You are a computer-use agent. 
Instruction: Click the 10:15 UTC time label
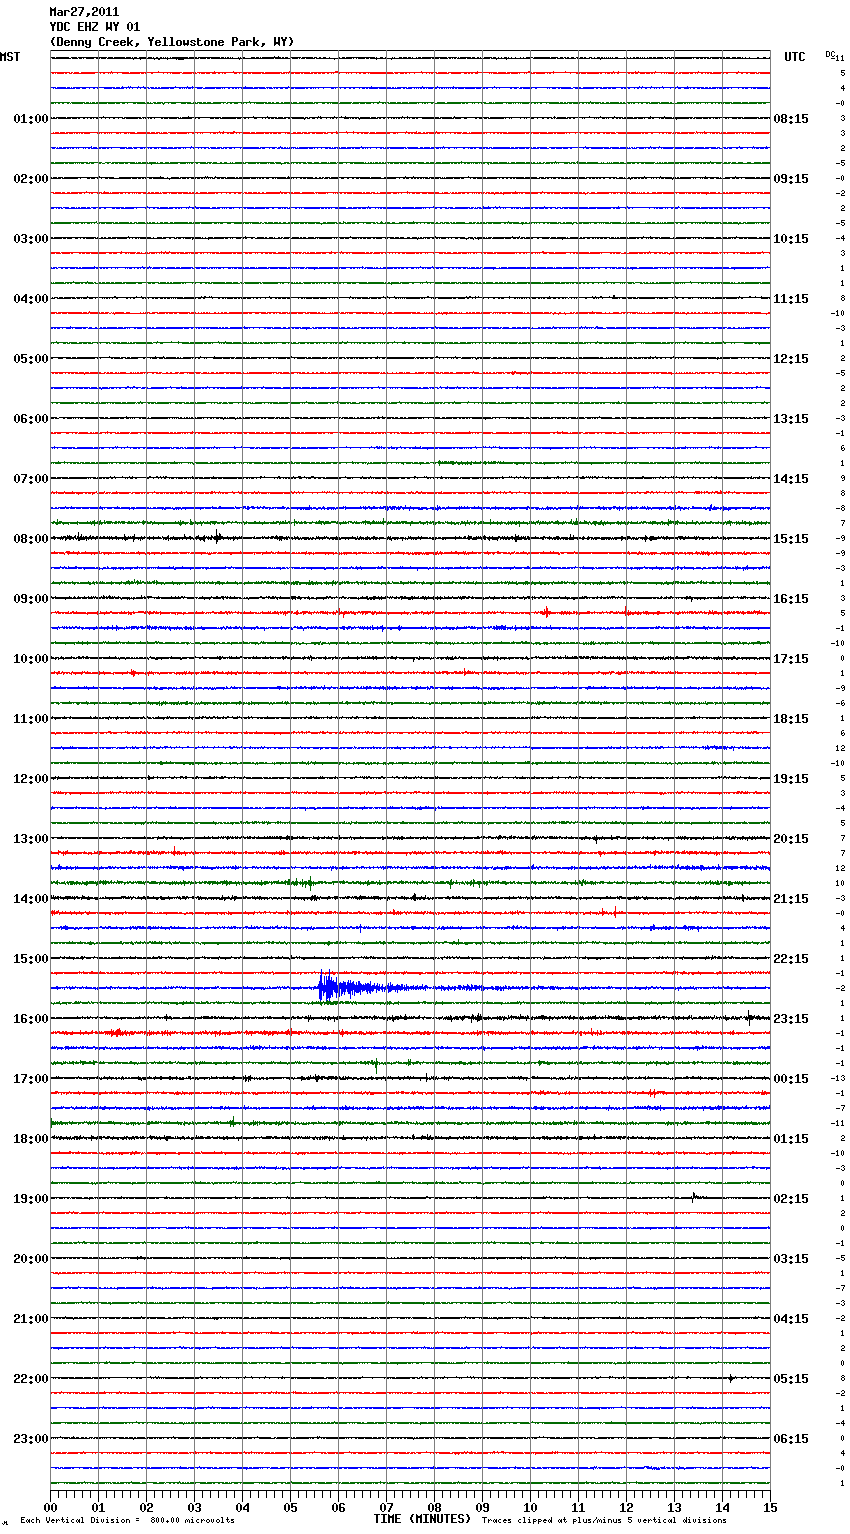791,239
